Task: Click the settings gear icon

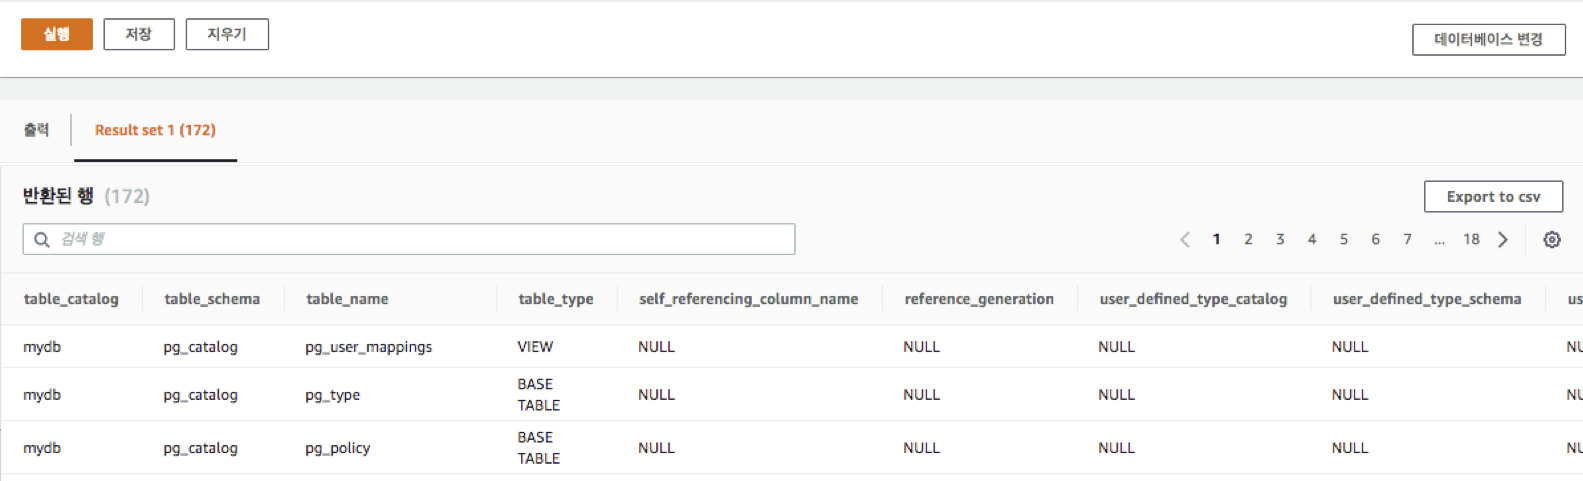Action: tap(1551, 240)
